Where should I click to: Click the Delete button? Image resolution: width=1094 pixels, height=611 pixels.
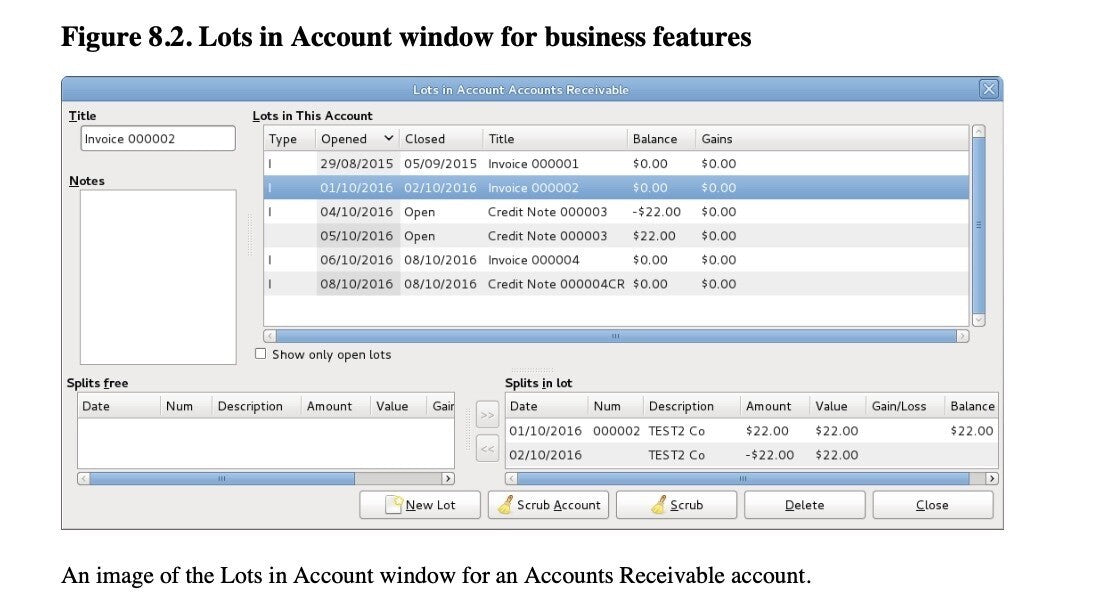tap(804, 504)
